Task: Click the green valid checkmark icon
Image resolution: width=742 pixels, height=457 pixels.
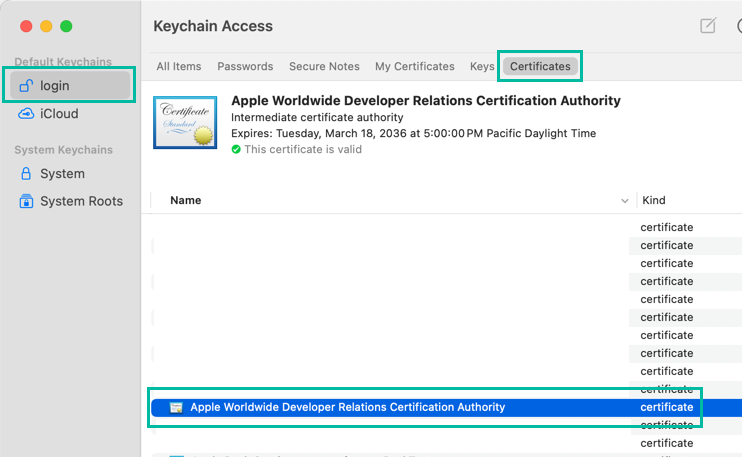Action: [236, 149]
